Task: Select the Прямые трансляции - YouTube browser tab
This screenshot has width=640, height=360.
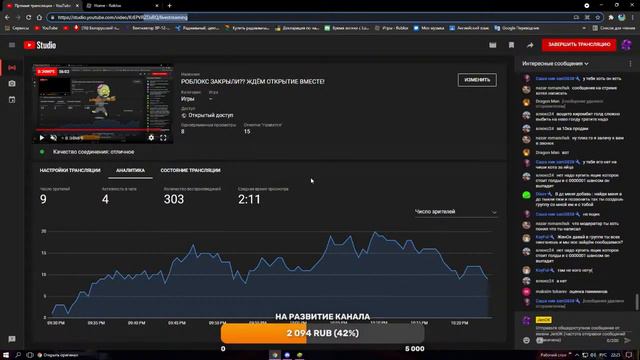Action: tap(42, 6)
